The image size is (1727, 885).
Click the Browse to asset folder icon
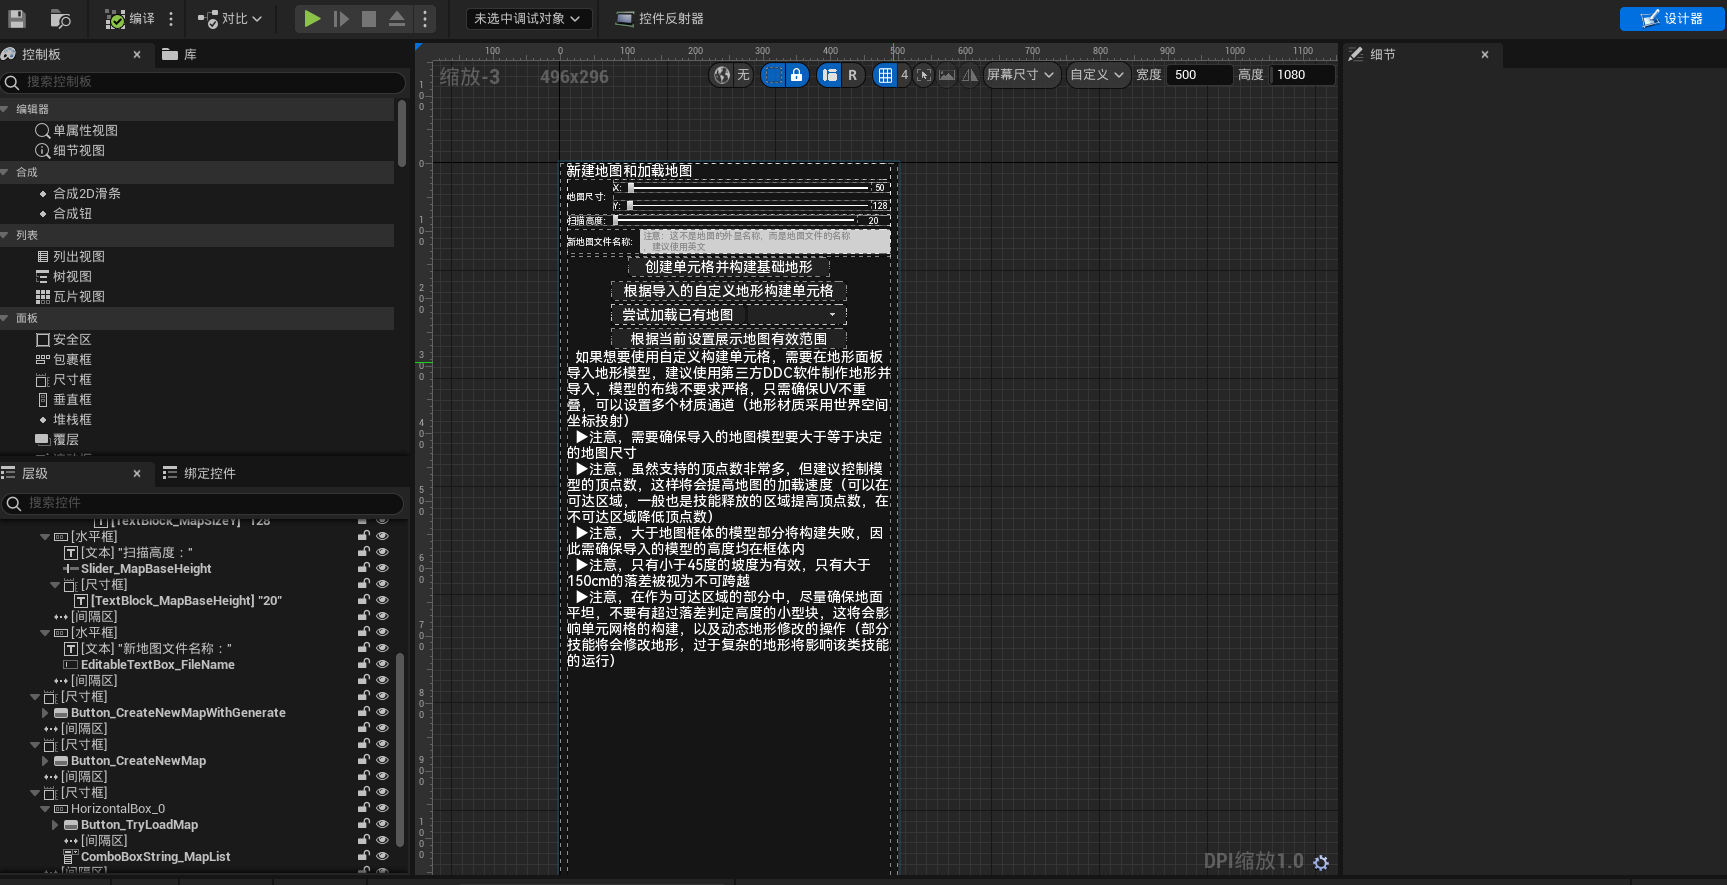(60, 19)
